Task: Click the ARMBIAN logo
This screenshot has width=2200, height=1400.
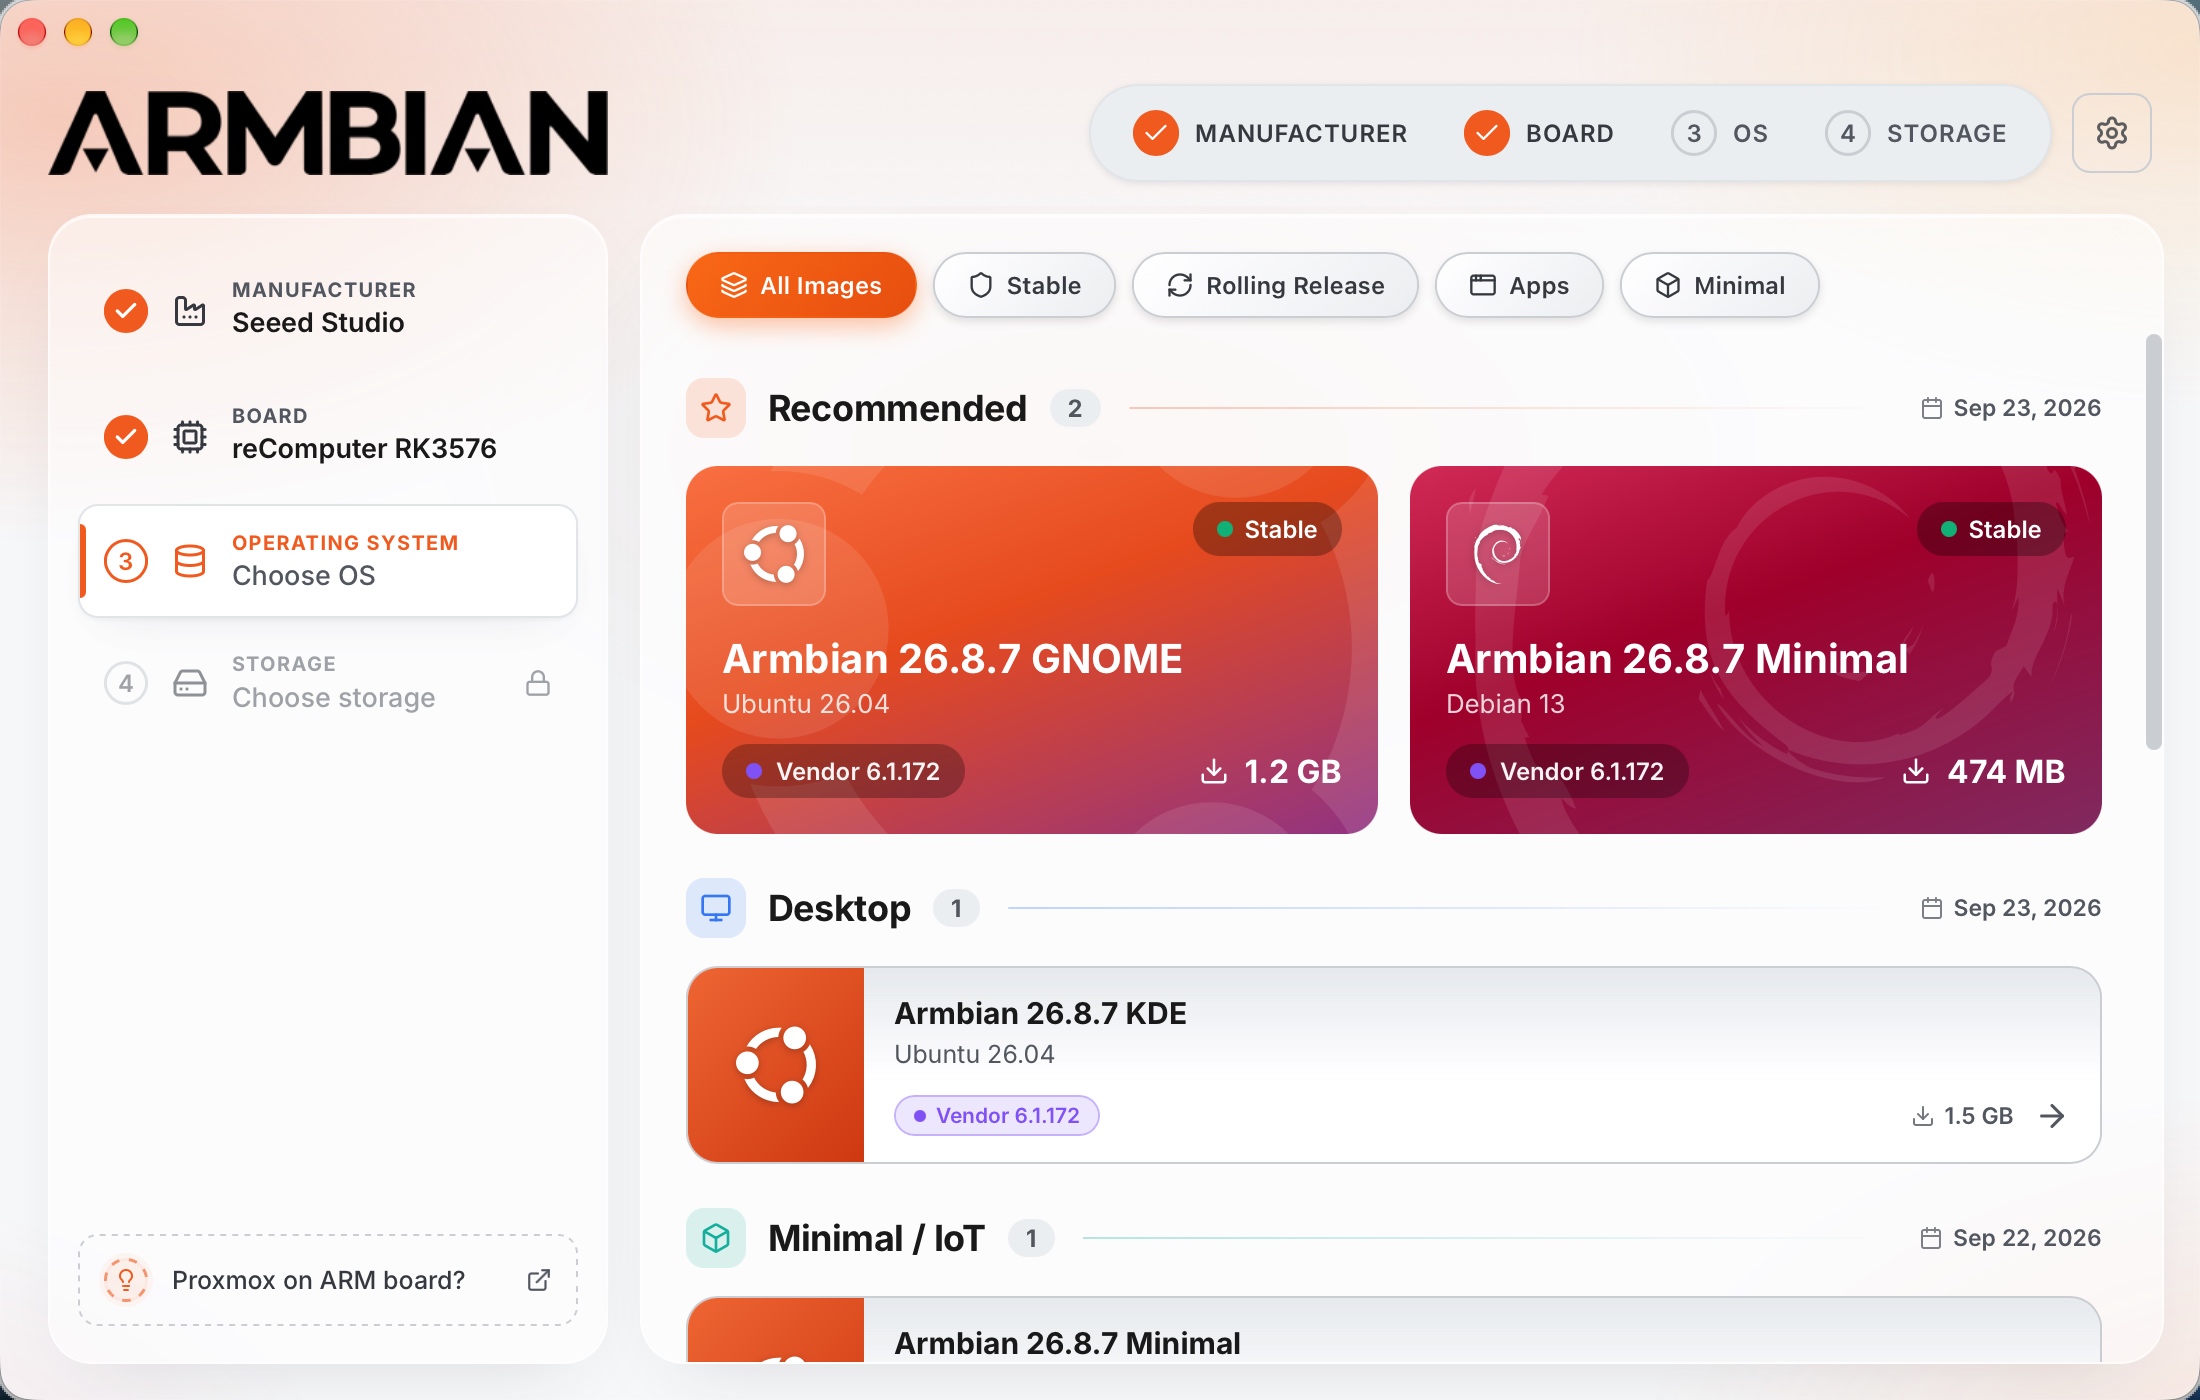Action: [x=328, y=133]
